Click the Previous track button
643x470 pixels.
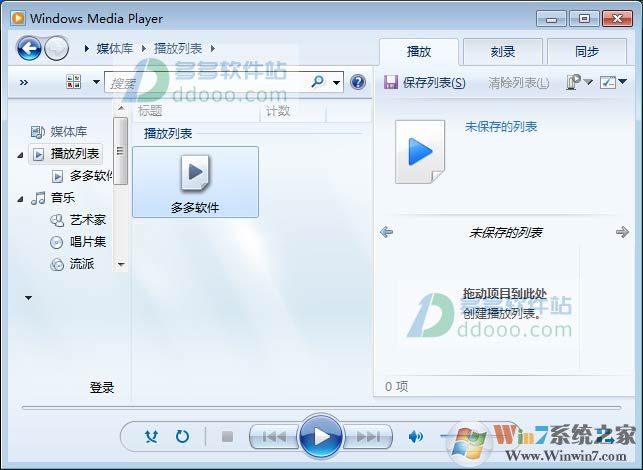point(274,437)
